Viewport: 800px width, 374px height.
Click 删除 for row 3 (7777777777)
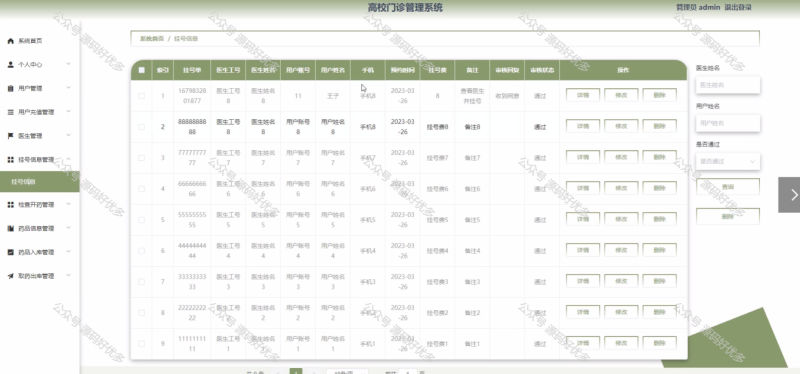[659, 158]
